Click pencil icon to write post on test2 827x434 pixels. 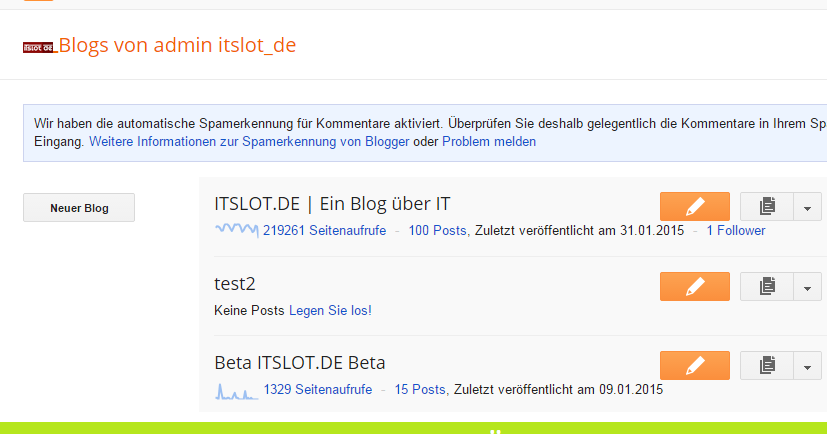695,286
